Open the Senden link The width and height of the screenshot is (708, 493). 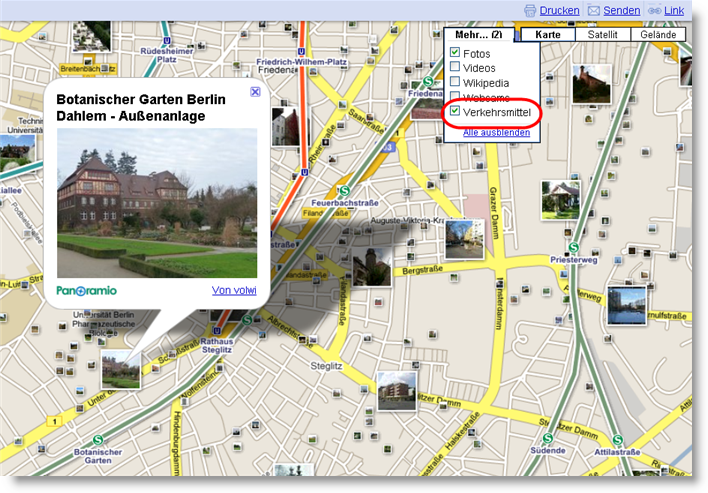pos(621,10)
